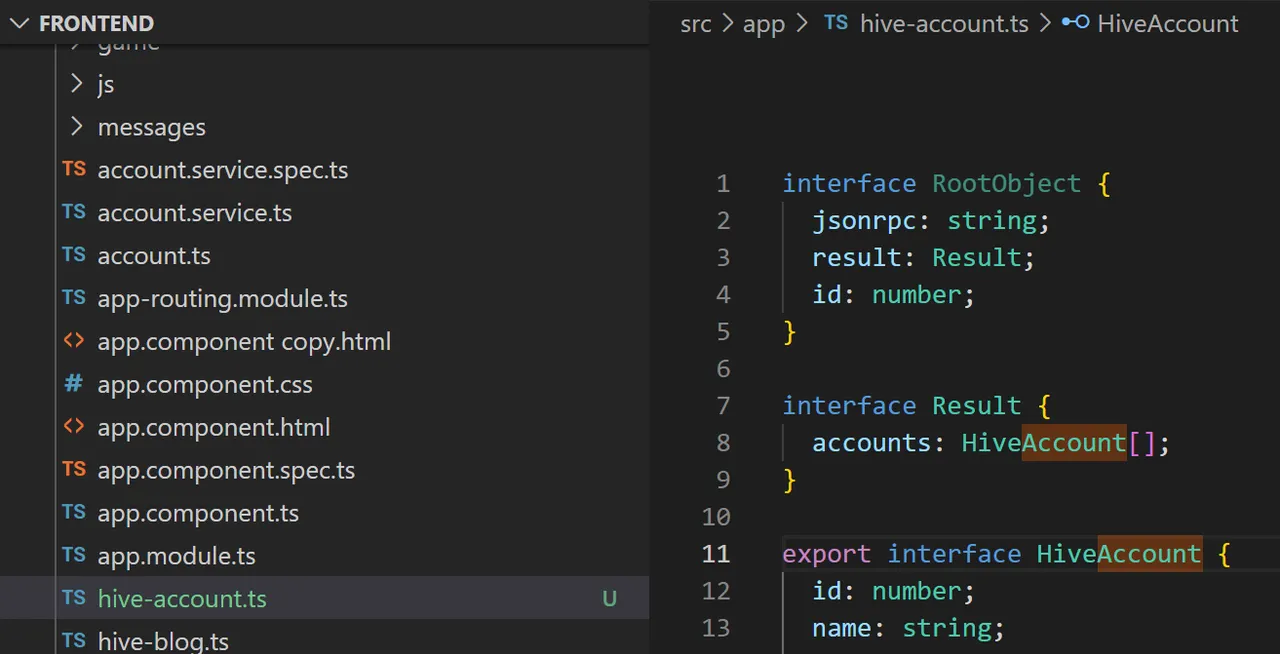Viewport: 1280px width, 654px height.
Task: Click TS icon of hive-blog.ts
Action: point(74,641)
